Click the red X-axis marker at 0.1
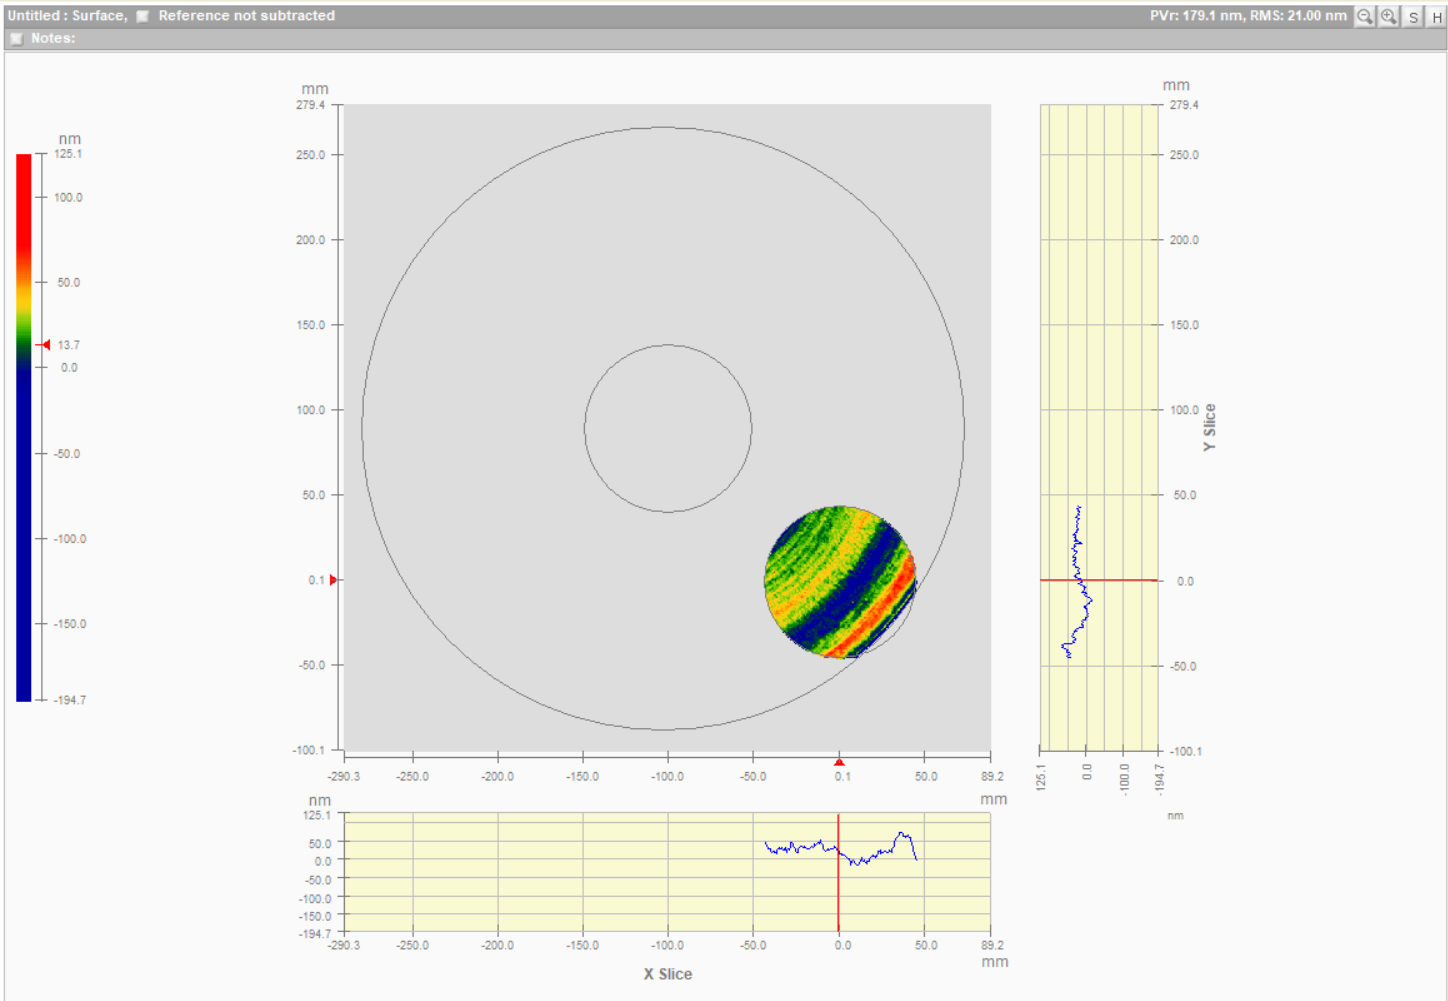 (x=839, y=762)
